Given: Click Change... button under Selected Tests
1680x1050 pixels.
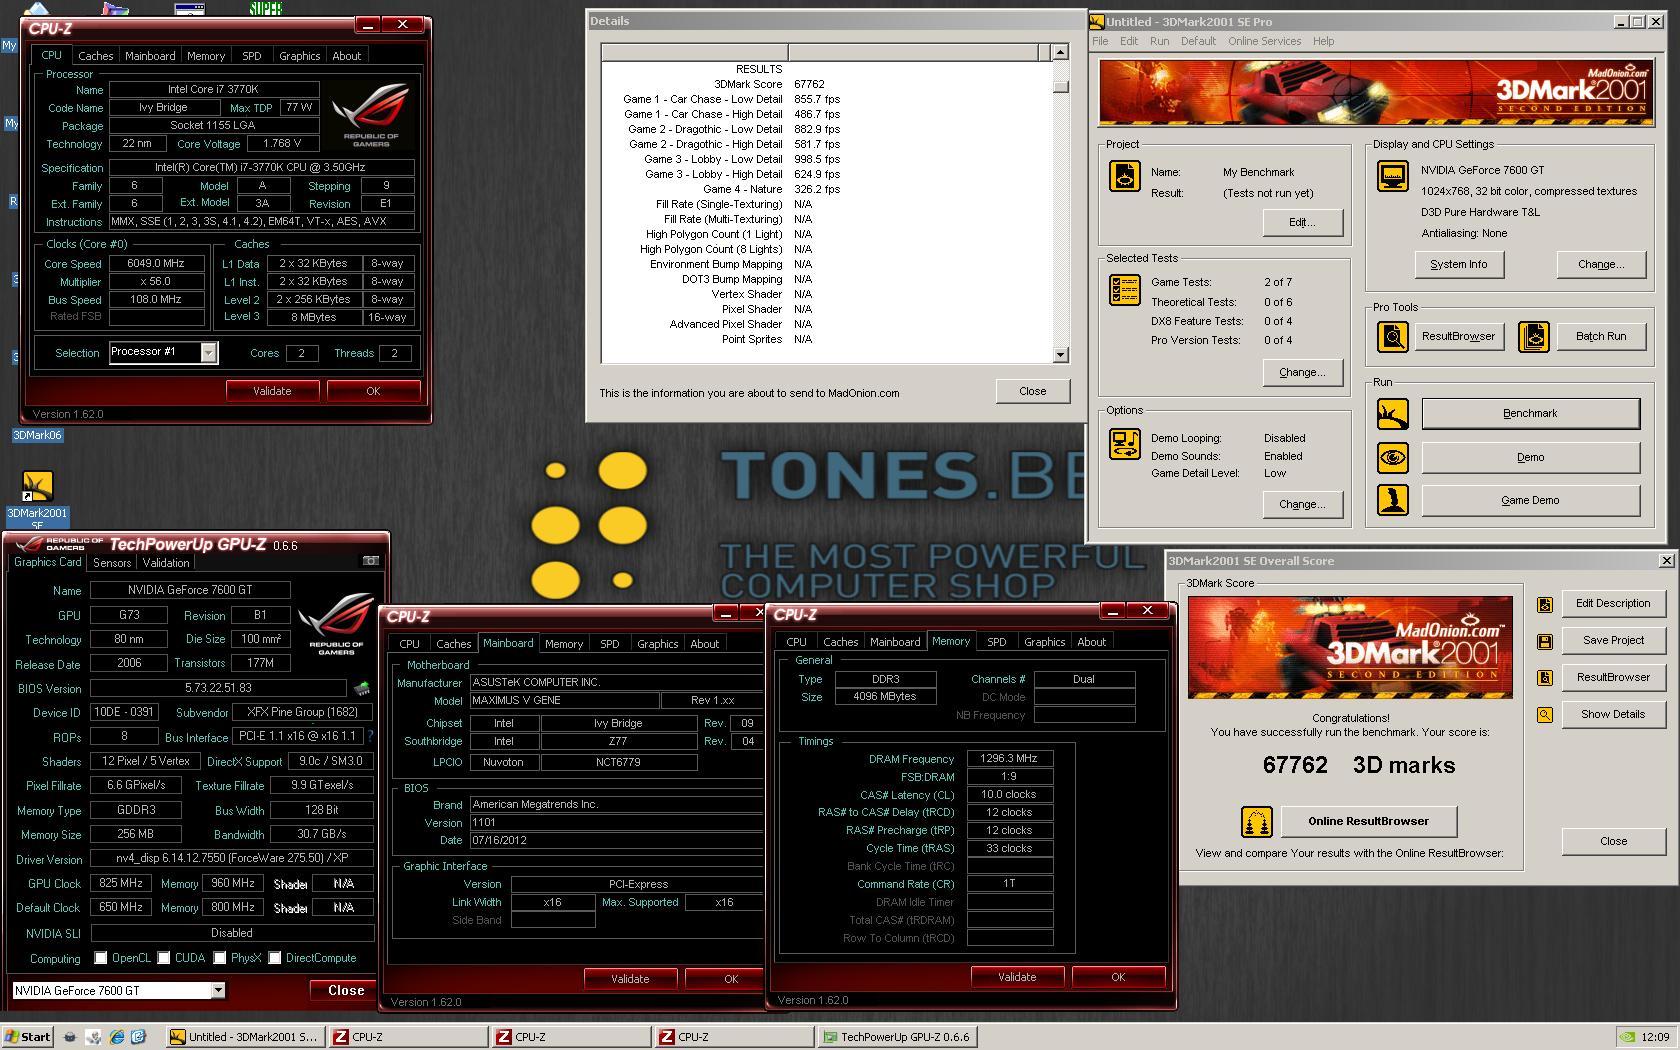Looking at the screenshot, I should click(1301, 373).
